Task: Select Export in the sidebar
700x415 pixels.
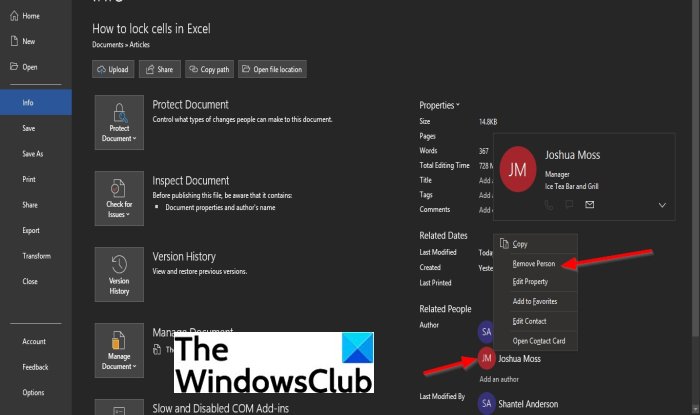Action: (x=31, y=230)
